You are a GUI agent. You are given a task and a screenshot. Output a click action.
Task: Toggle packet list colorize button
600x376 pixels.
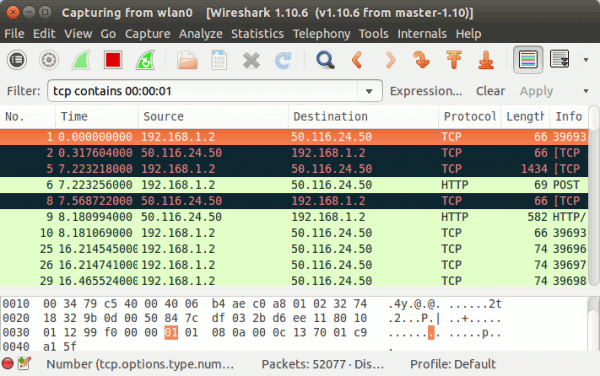[x=528, y=60]
